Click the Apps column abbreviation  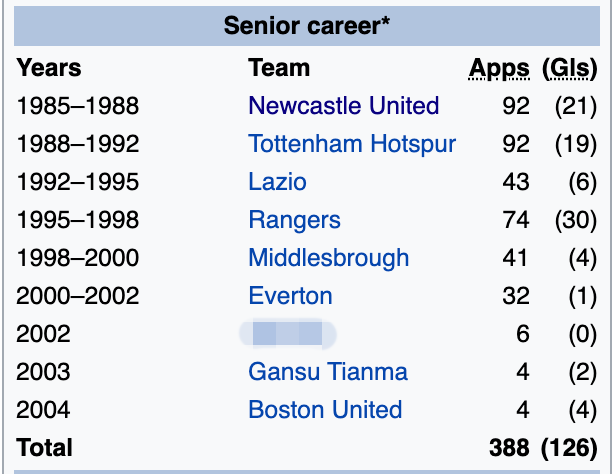[499, 69]
